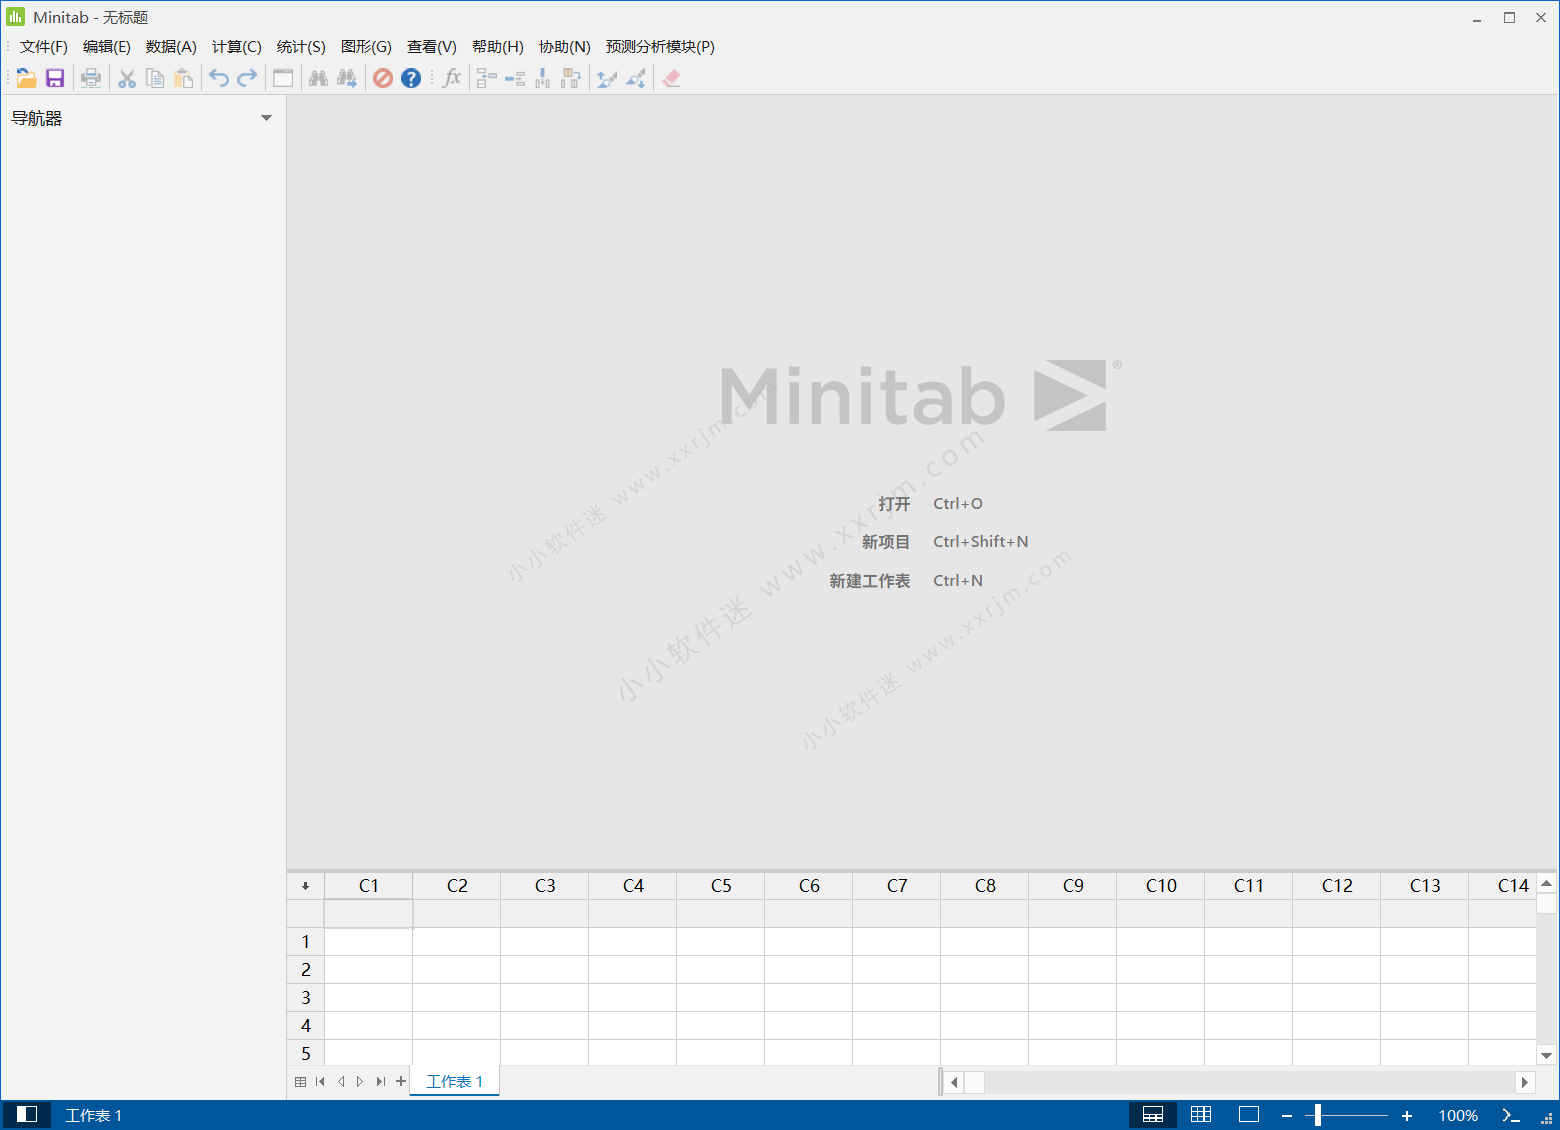Screen dimensions: 1560x1130
Task: Open Help with the blue question mark icon
Action: tap(411, 78)
